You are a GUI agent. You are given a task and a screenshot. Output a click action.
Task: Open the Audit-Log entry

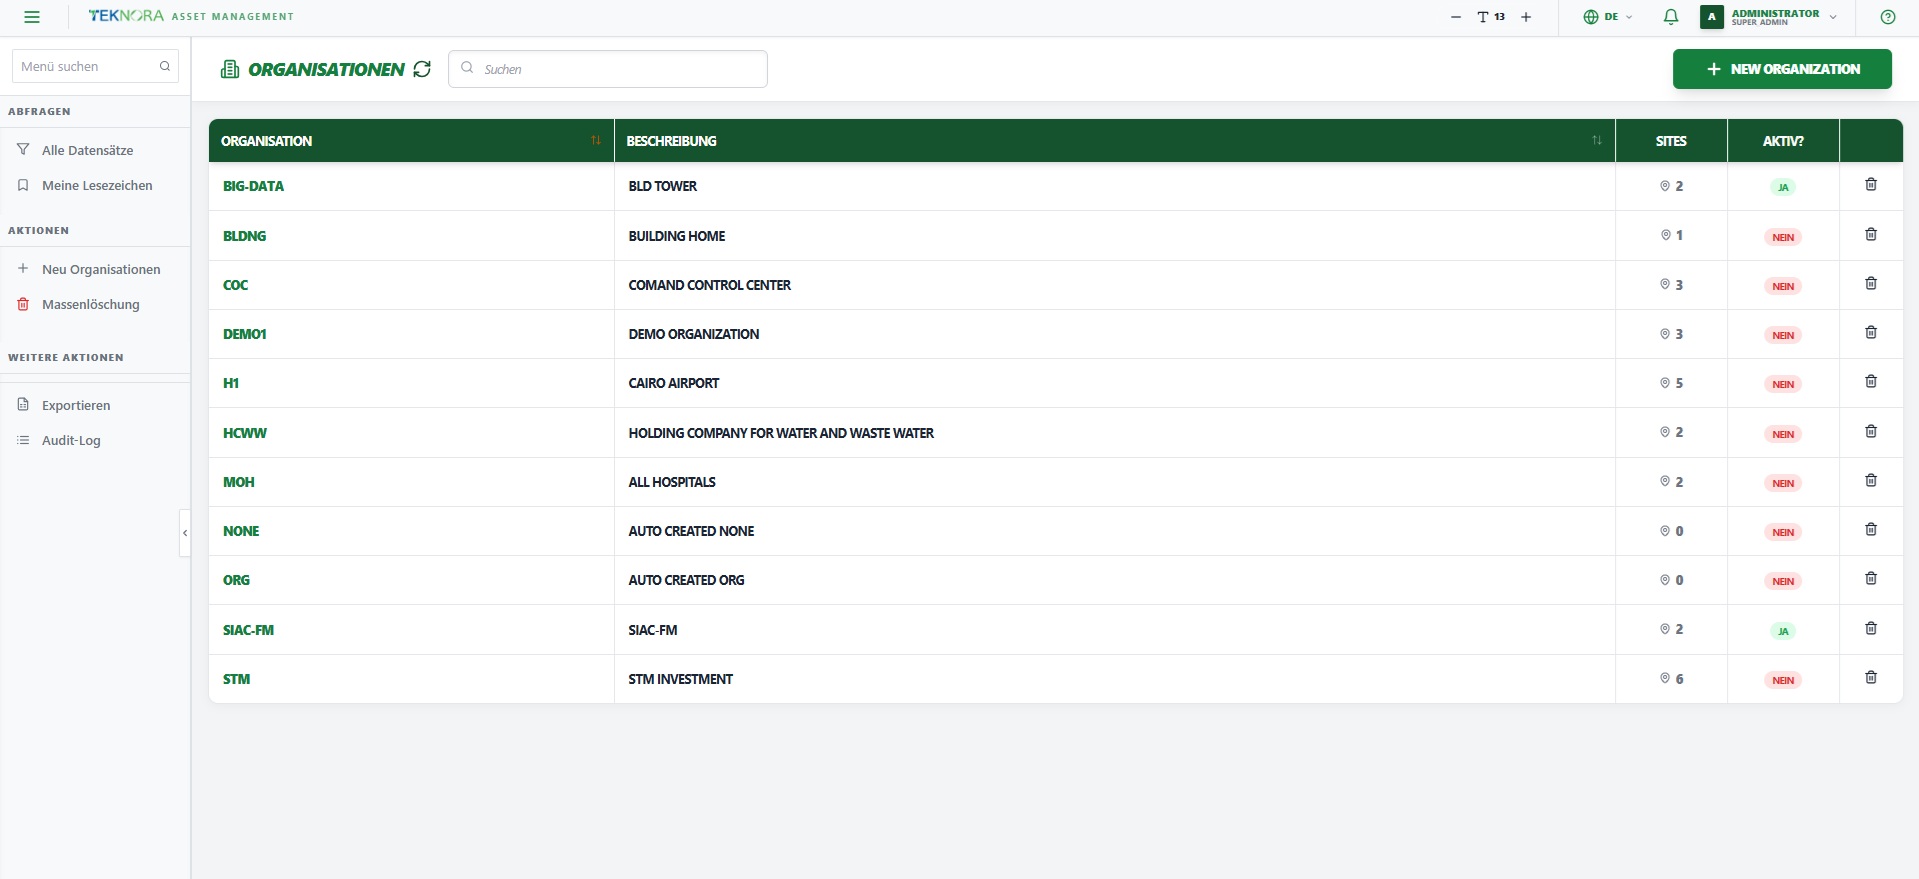(x=71, y=440)
